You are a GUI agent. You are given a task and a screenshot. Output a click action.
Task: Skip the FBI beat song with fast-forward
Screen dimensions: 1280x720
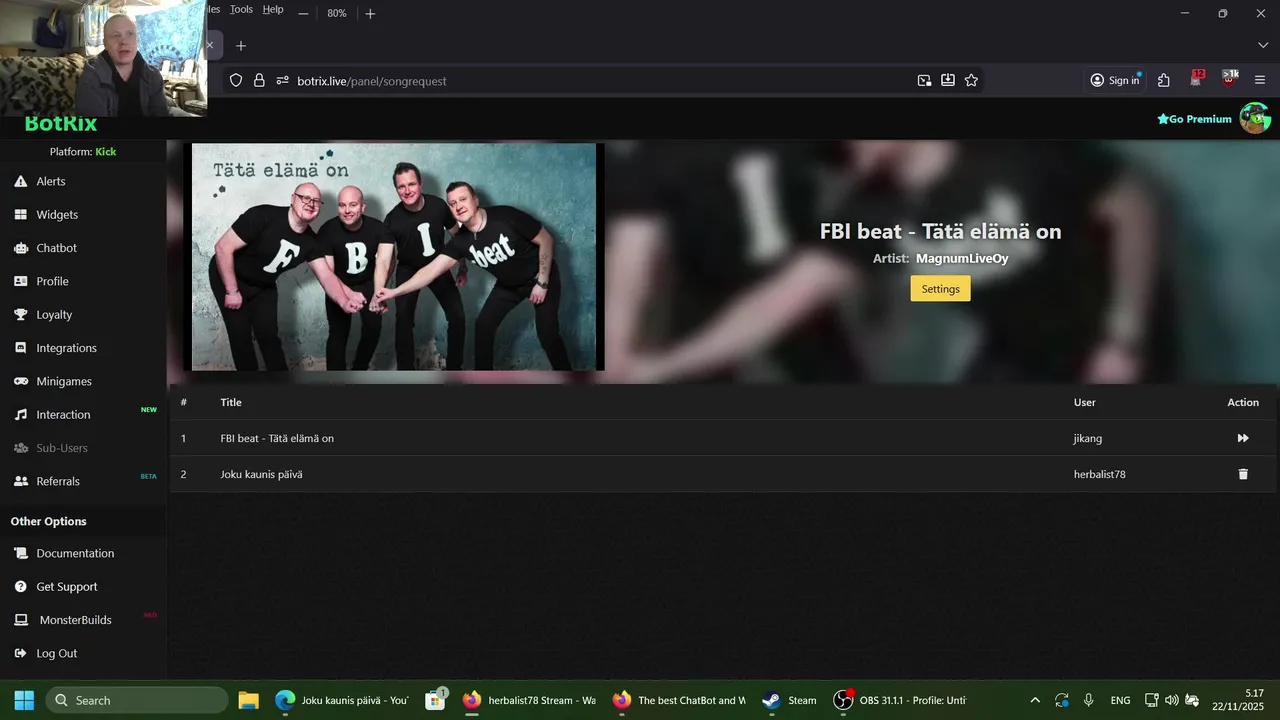coord(1243,438)
